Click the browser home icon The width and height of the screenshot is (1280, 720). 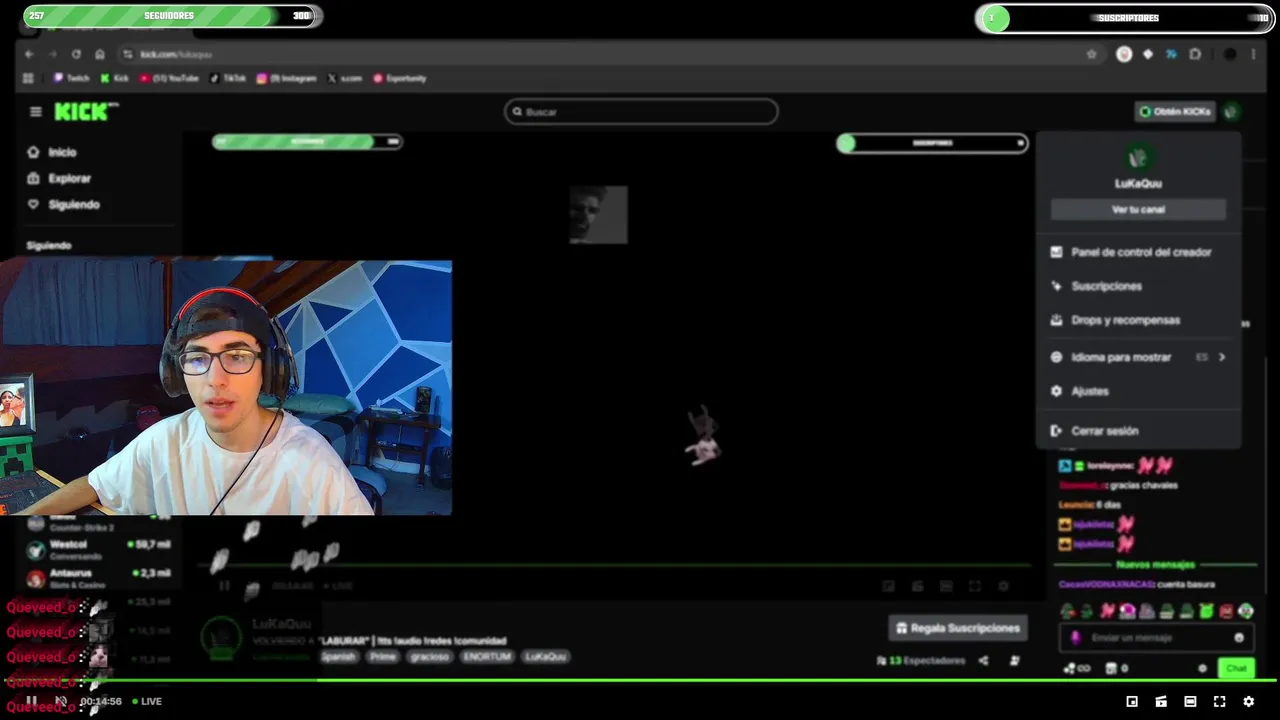tap(100, 54)
